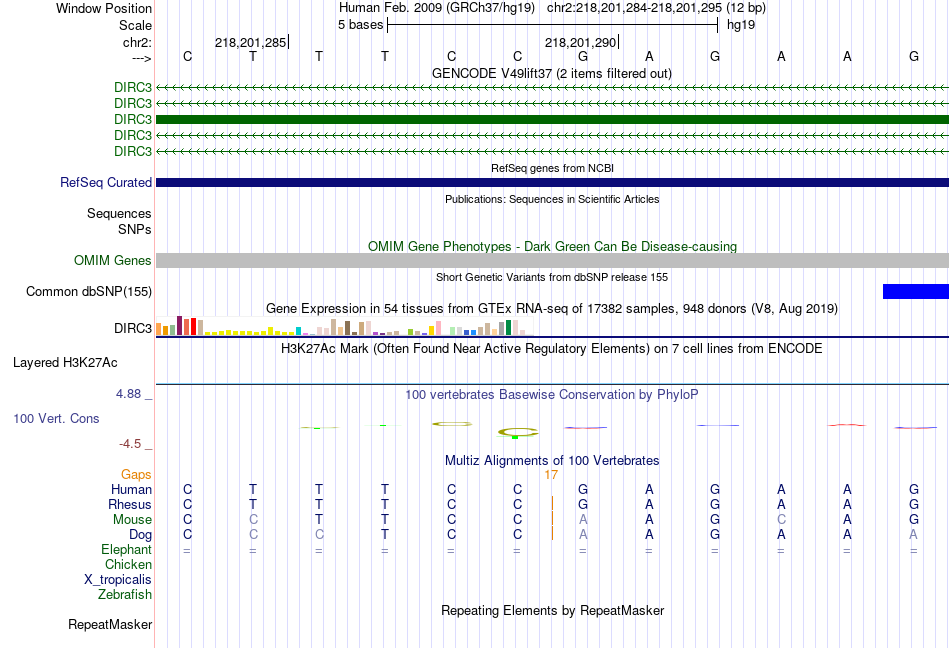Image resolution: width=950 pixels, height=648 pixels.
Task: Click the orange insertion bar in Dog row
Action: [x=552, y=534]
